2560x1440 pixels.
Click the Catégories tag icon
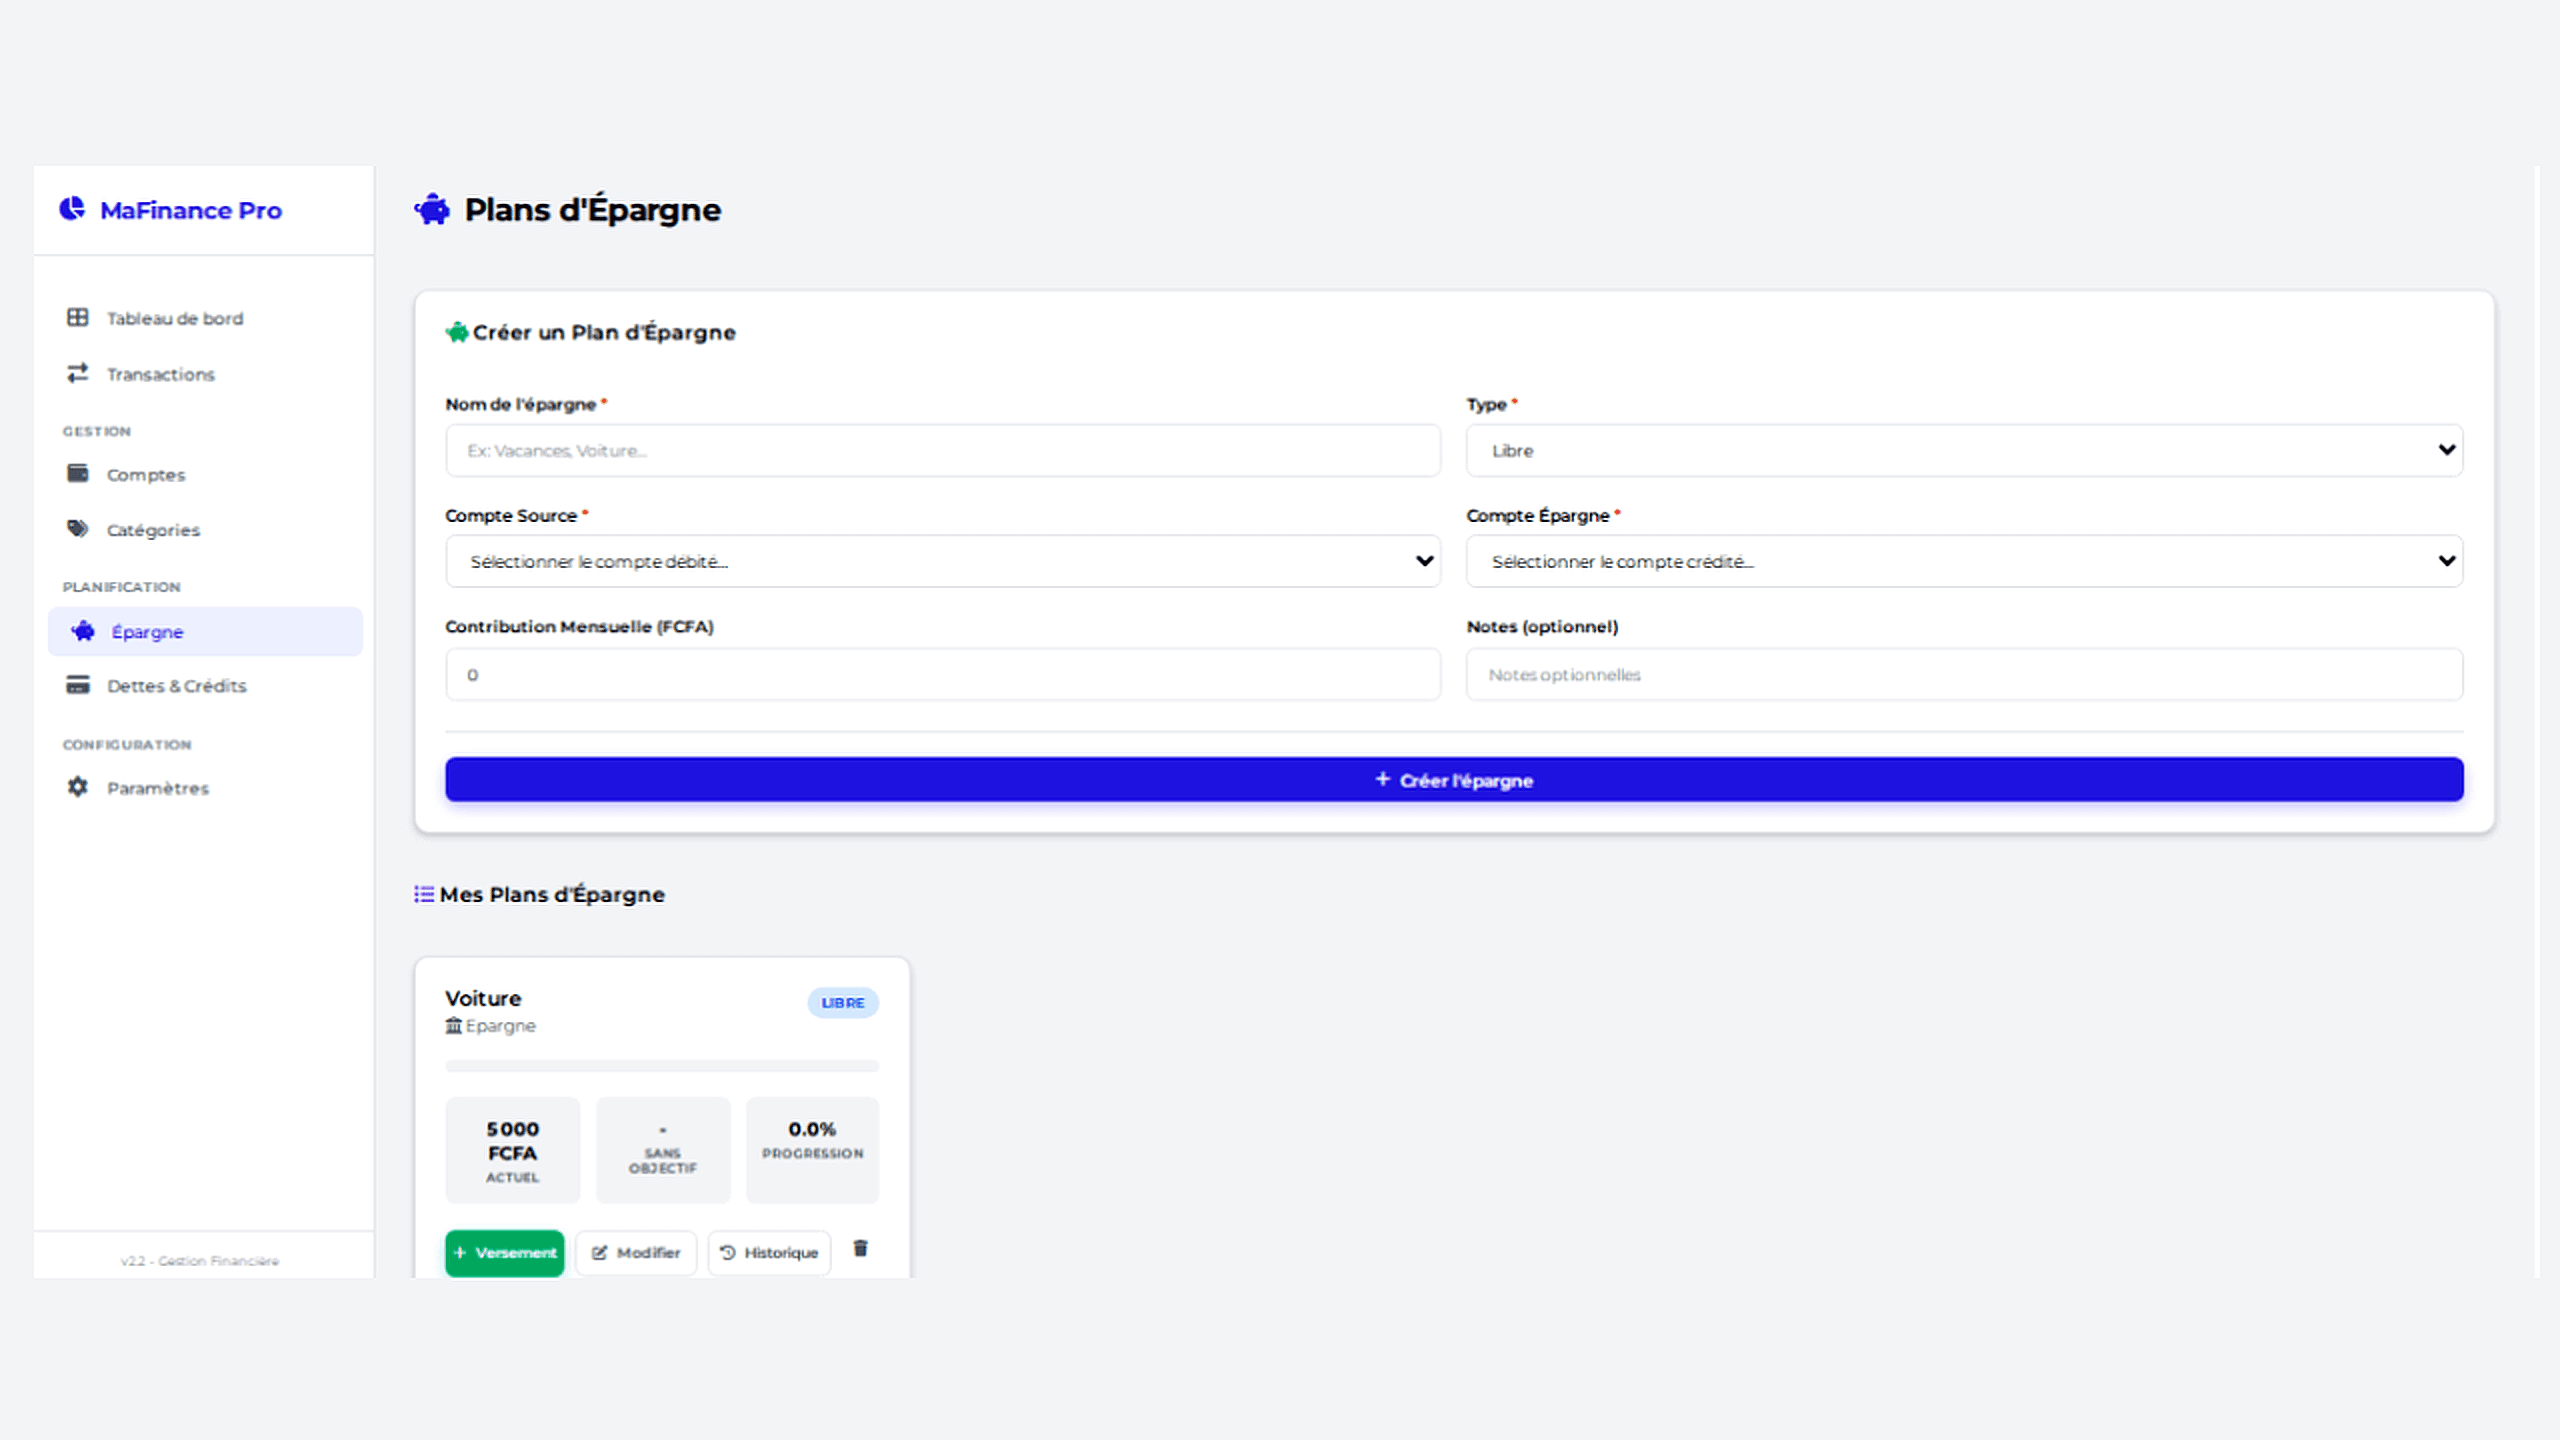78,529
